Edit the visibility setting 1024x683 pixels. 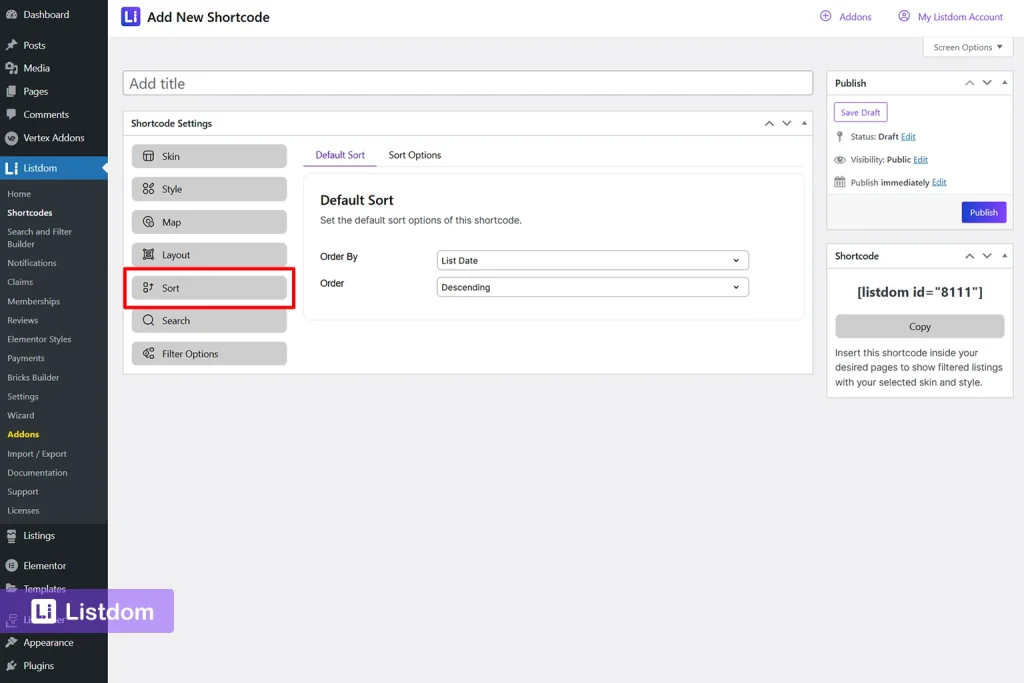coord(921,159)
